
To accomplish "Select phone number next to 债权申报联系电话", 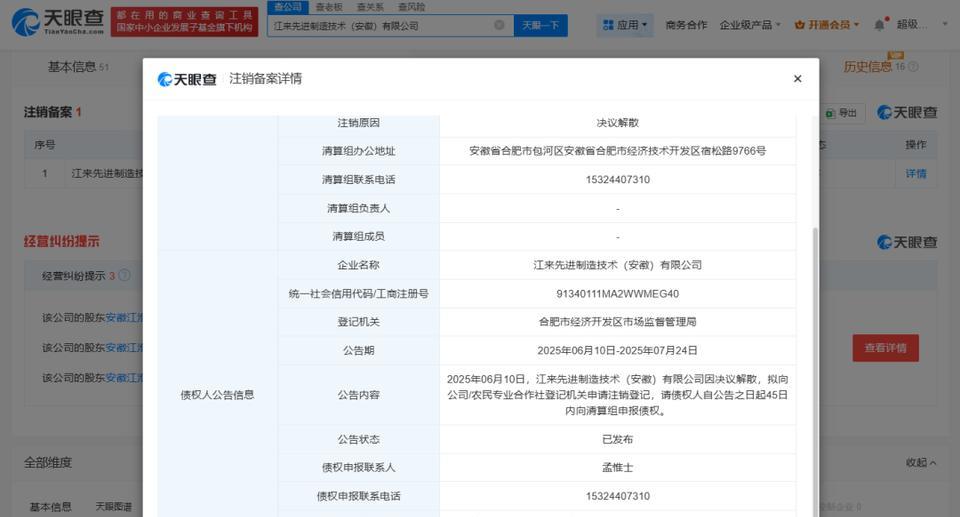I will click(617, 496).
